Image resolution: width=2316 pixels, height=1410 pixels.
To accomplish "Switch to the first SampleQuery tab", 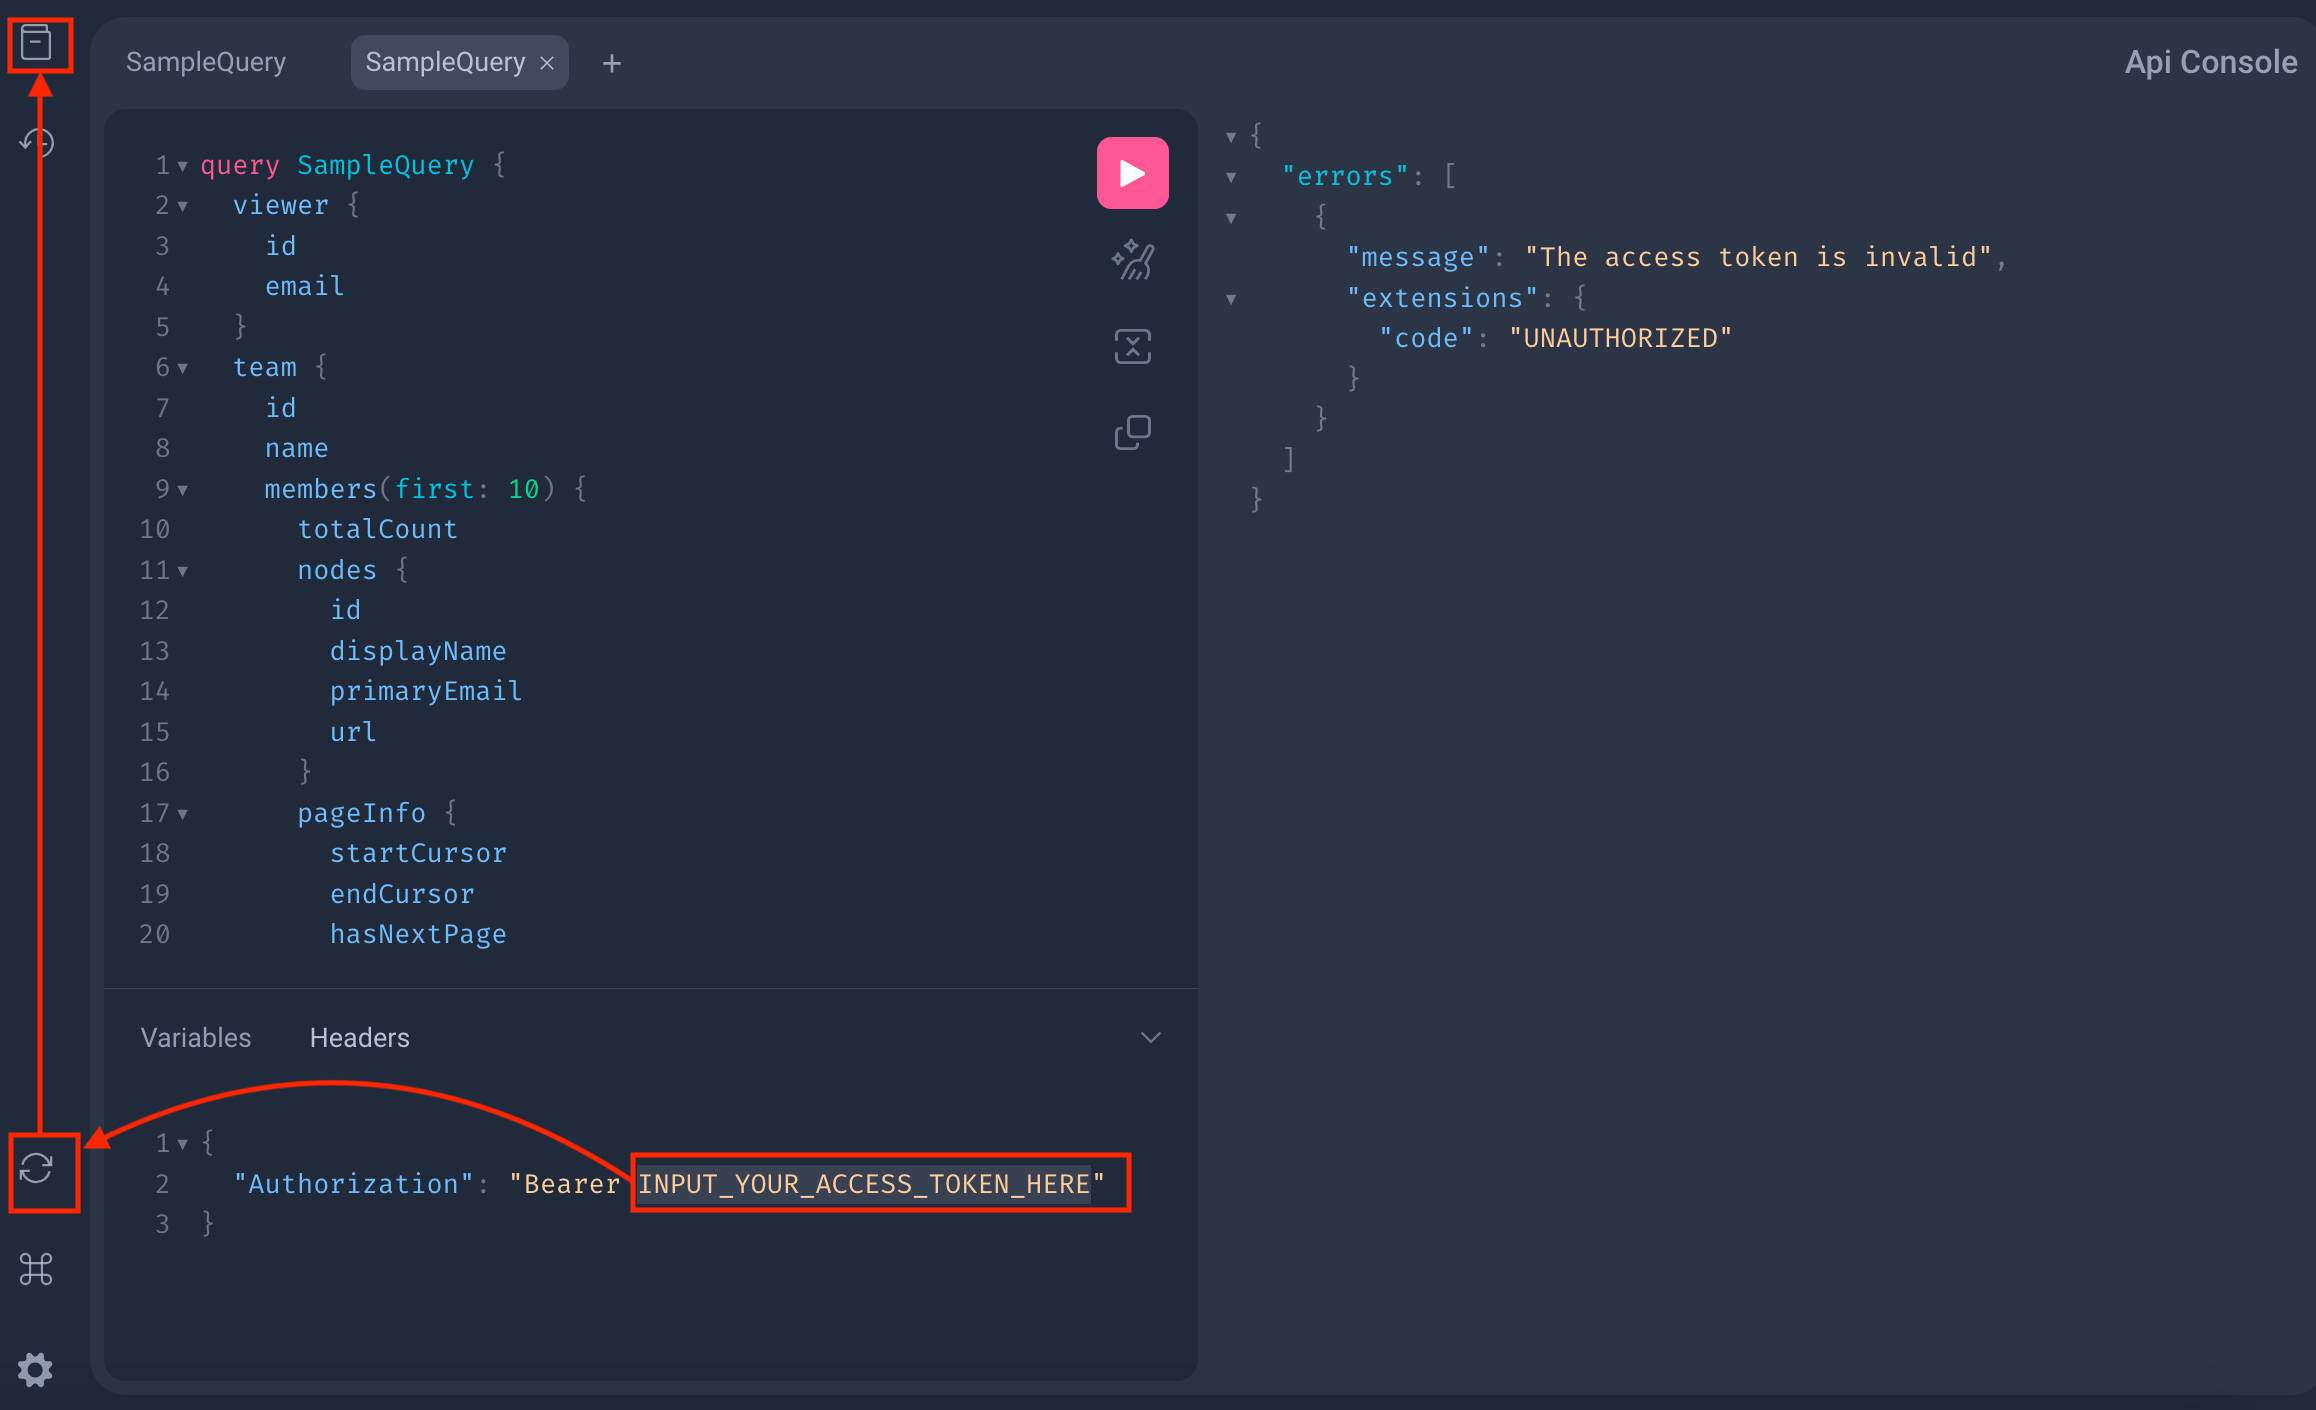I will [206, 62].
